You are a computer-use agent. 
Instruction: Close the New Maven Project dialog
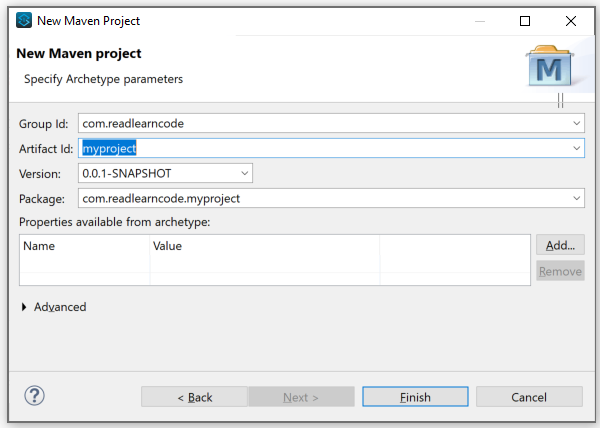pos(571,20)
